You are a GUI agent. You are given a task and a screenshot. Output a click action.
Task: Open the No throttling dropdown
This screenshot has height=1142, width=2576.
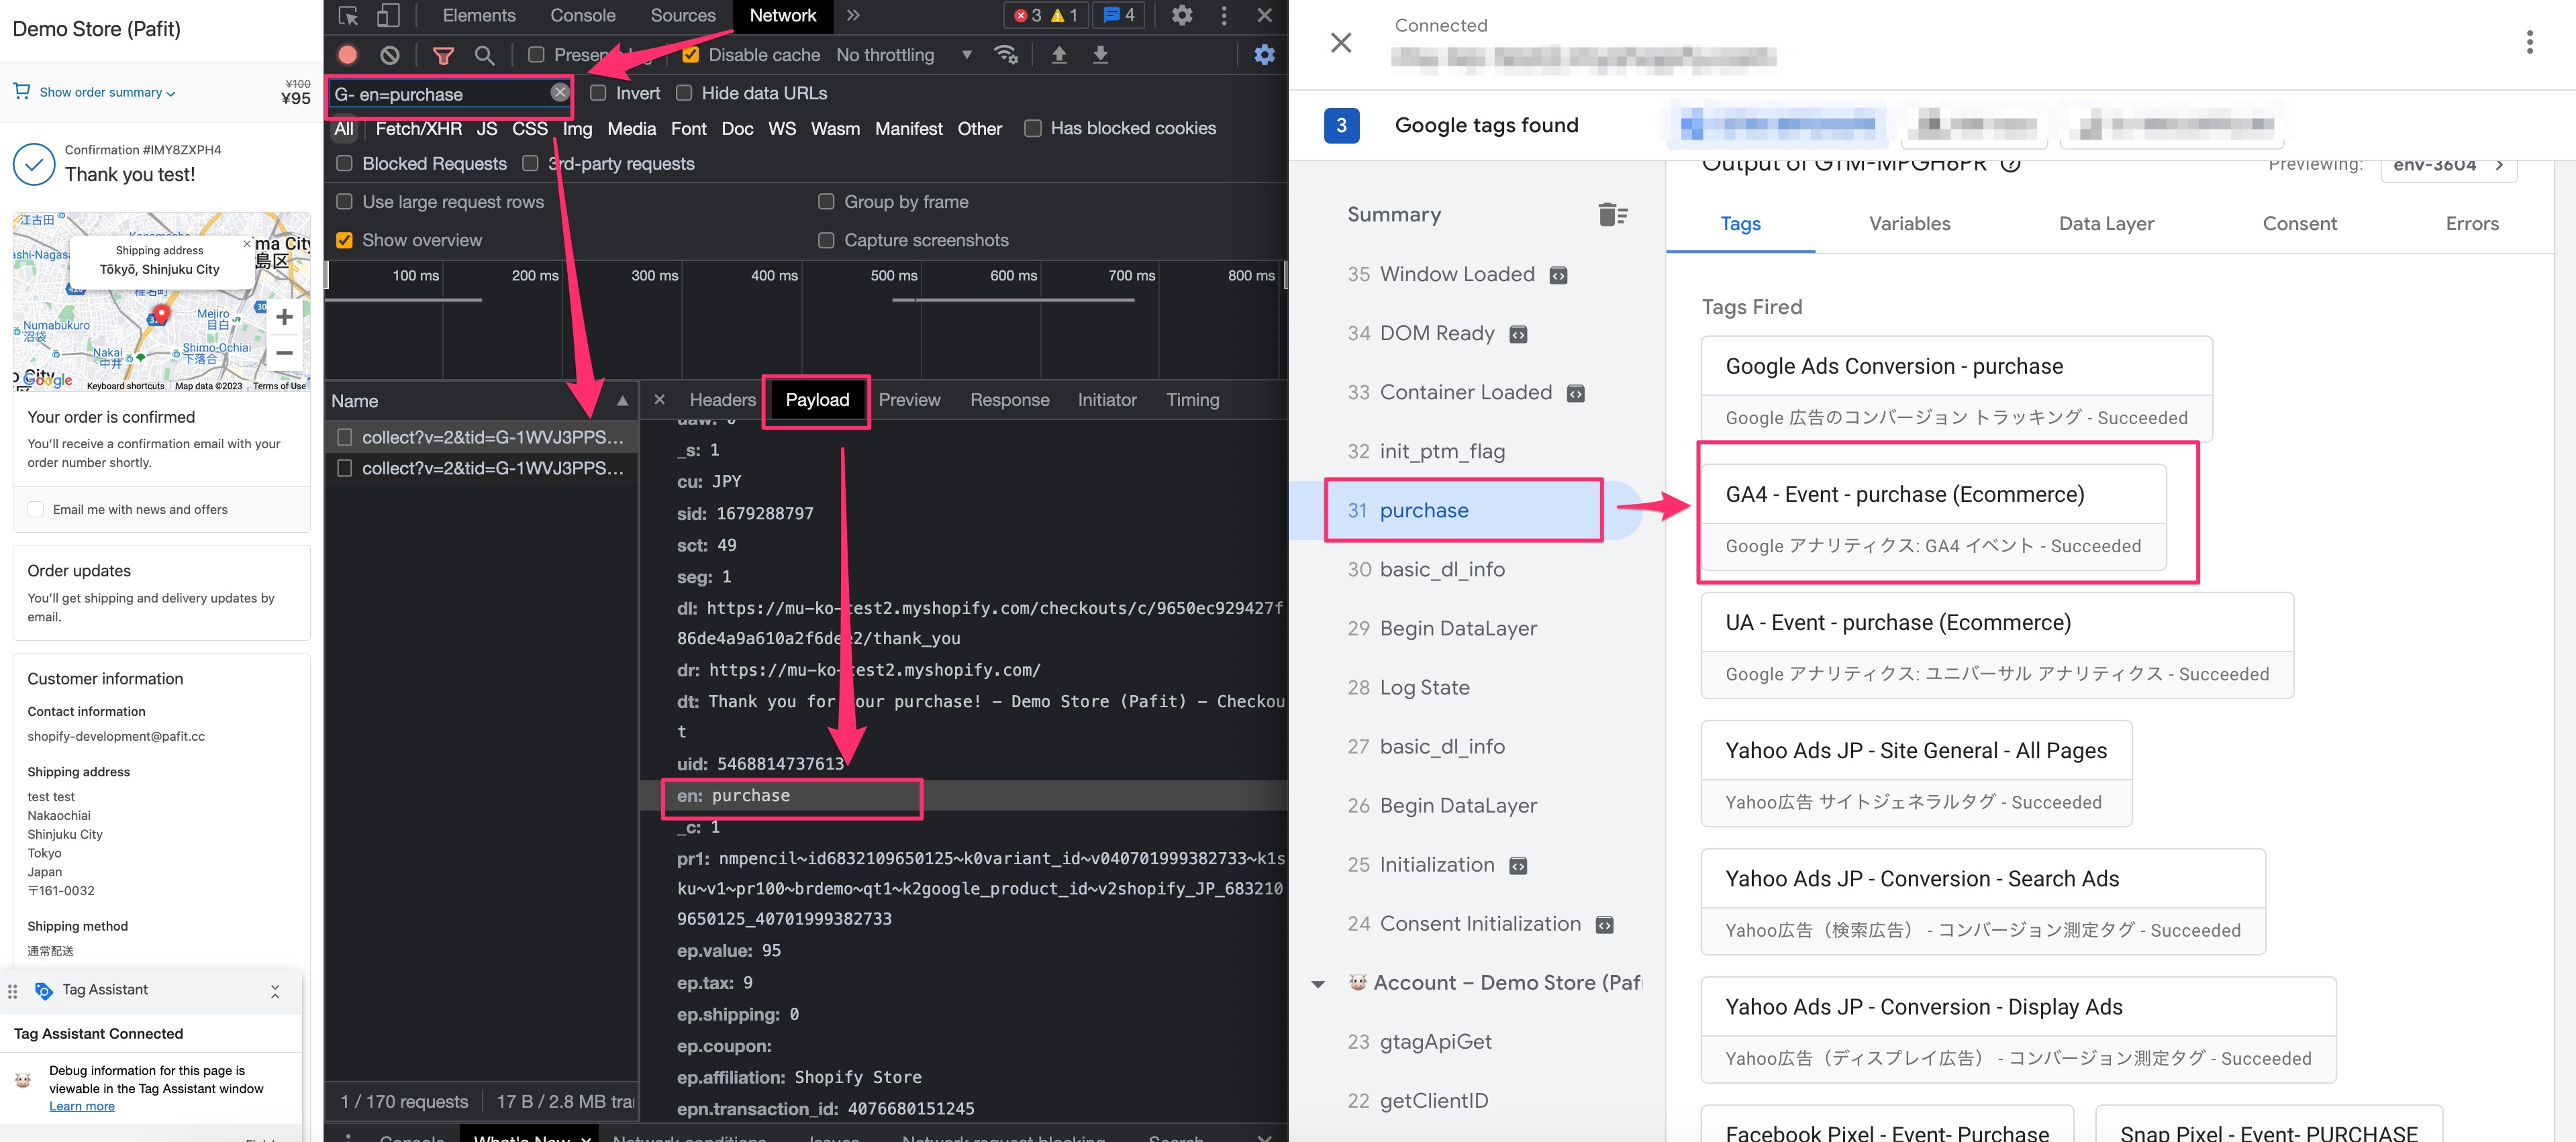point(904,55)
